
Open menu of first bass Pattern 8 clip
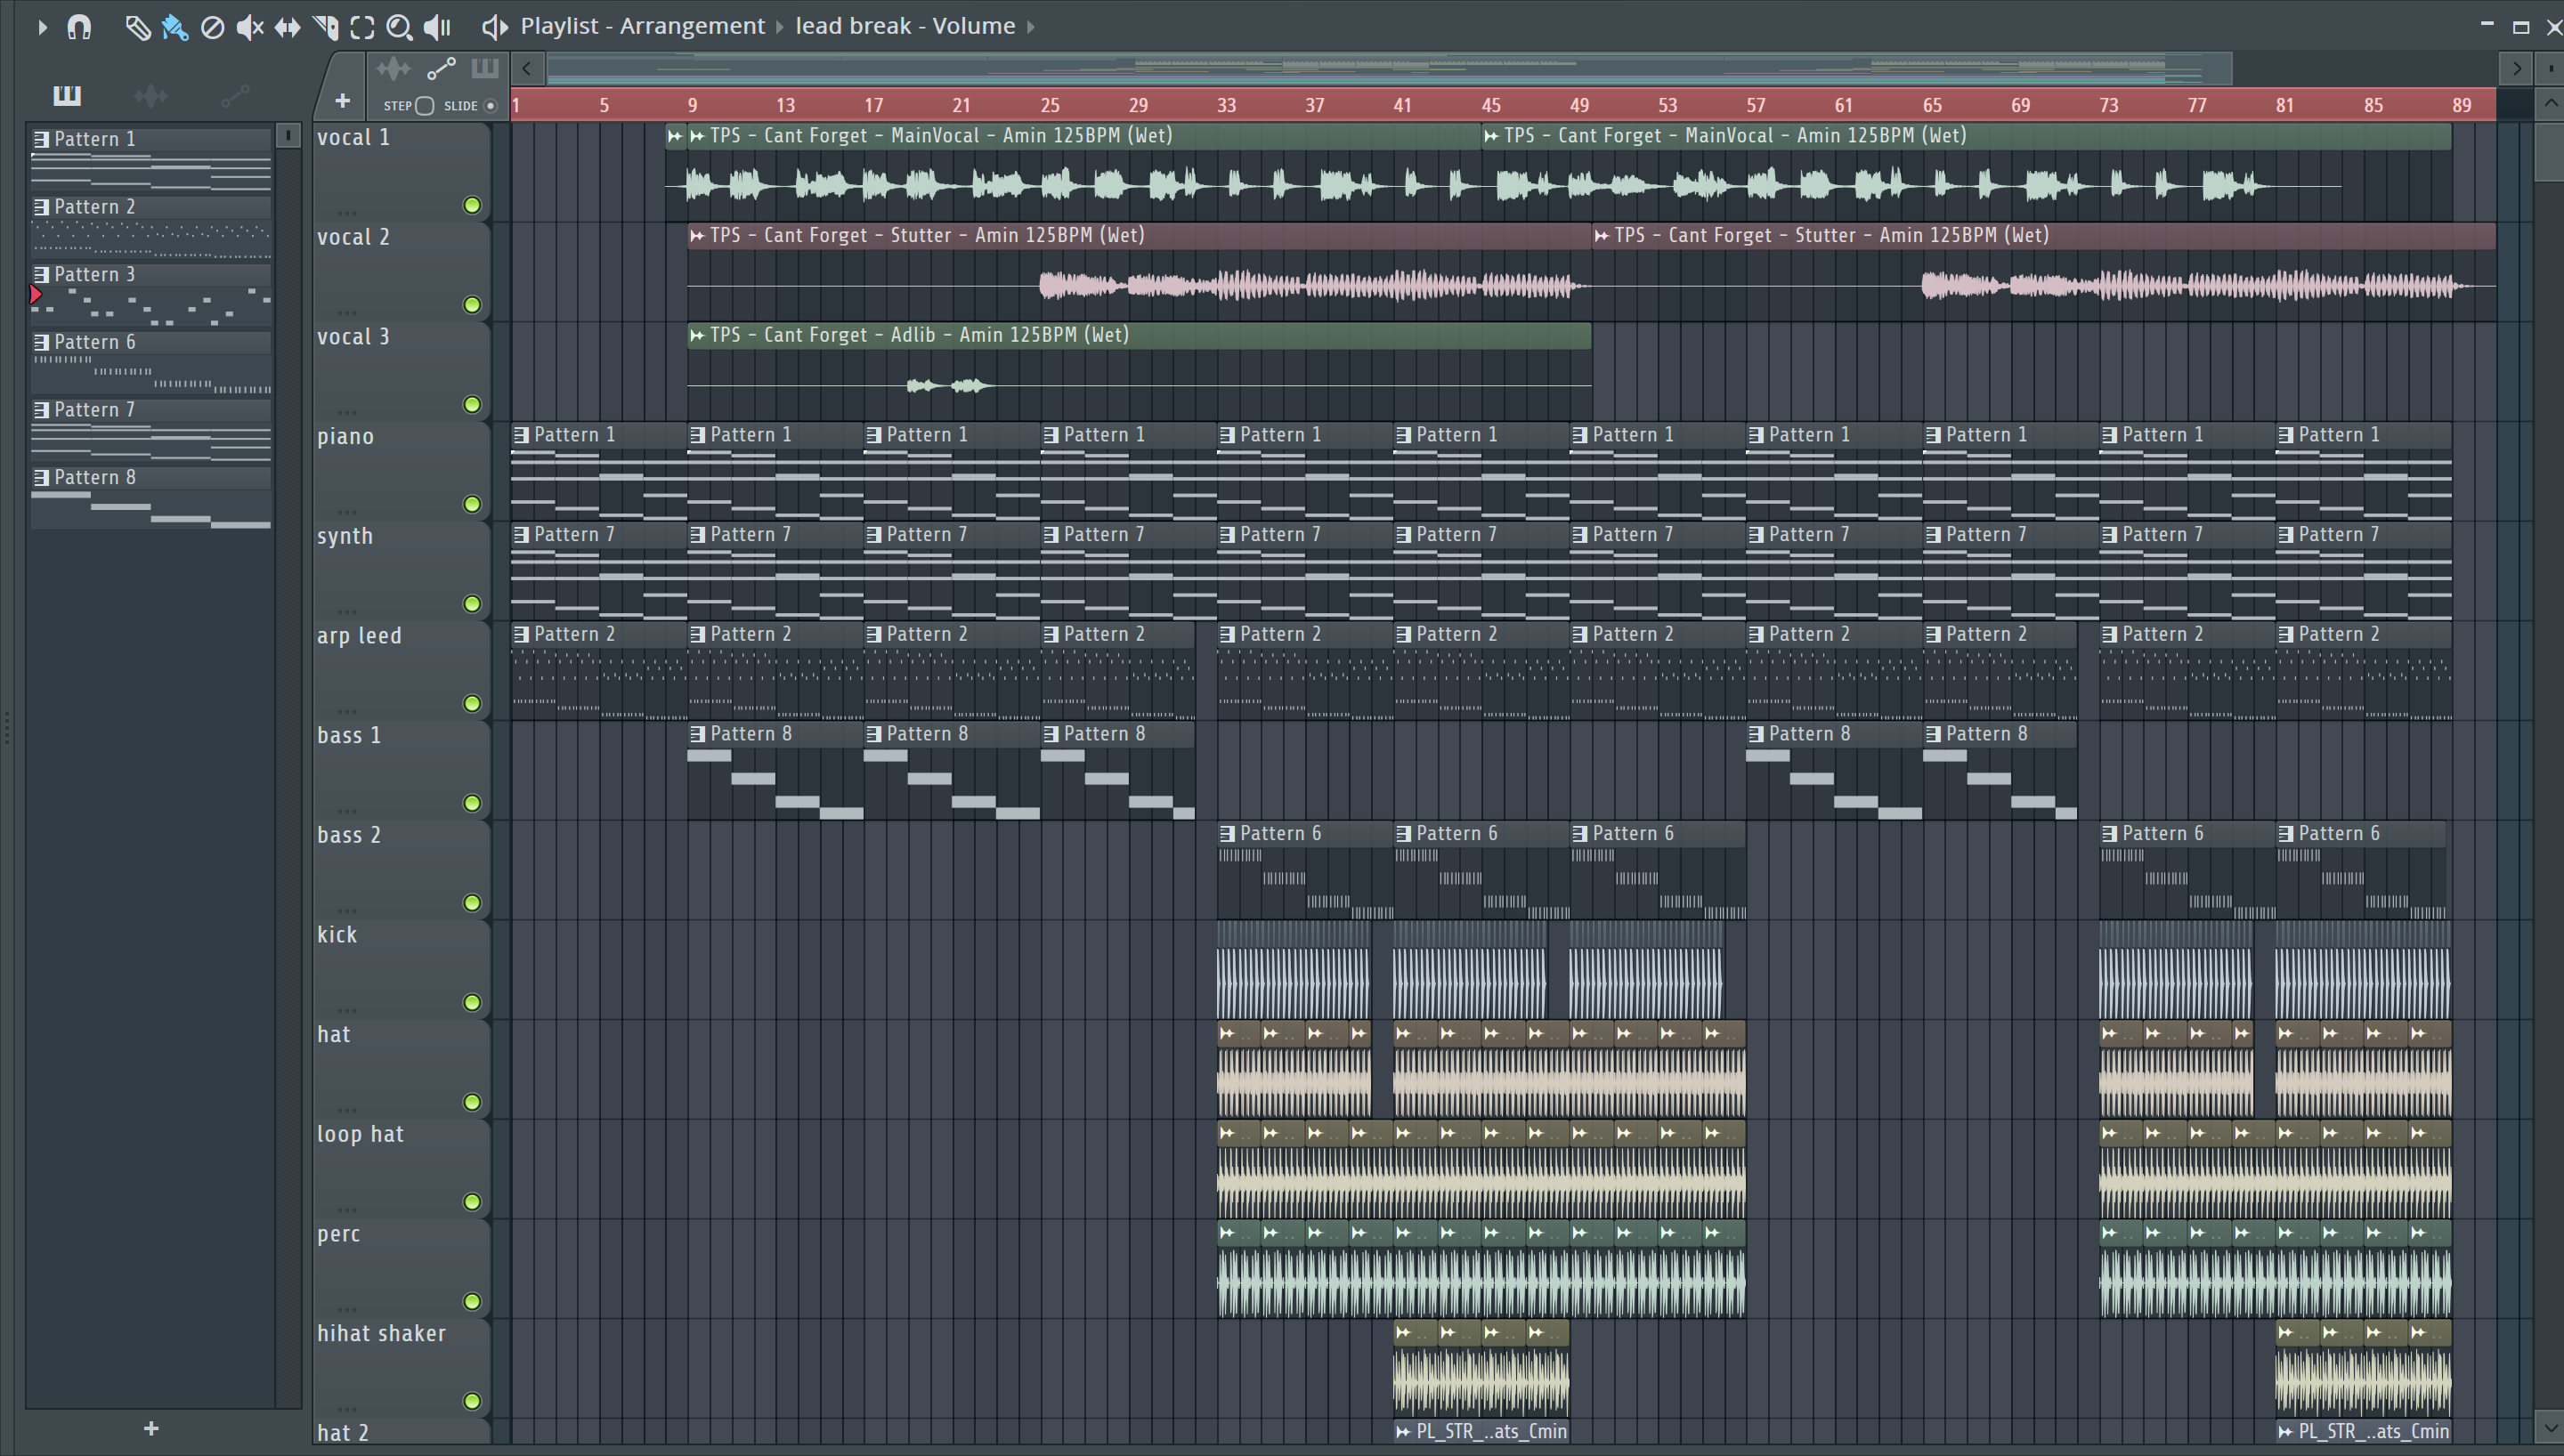(697, 734)
